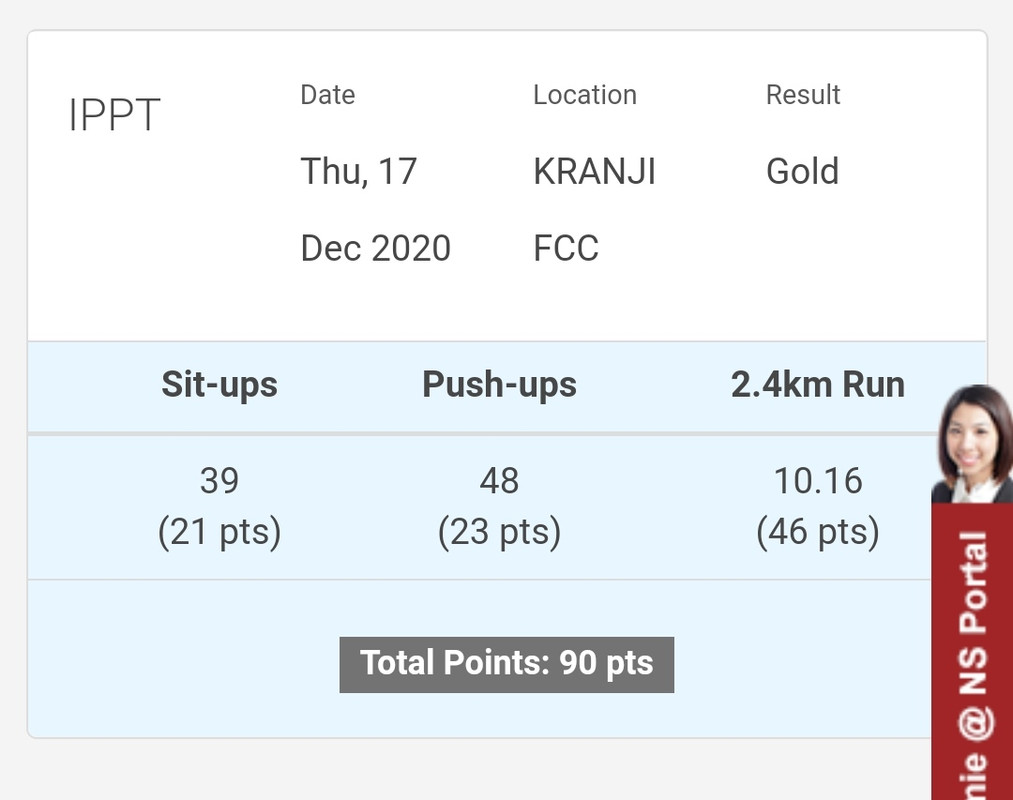This screenshot has height=800, width=1013.
Task: Click the Push-ups column header
Action: point(499,385)
